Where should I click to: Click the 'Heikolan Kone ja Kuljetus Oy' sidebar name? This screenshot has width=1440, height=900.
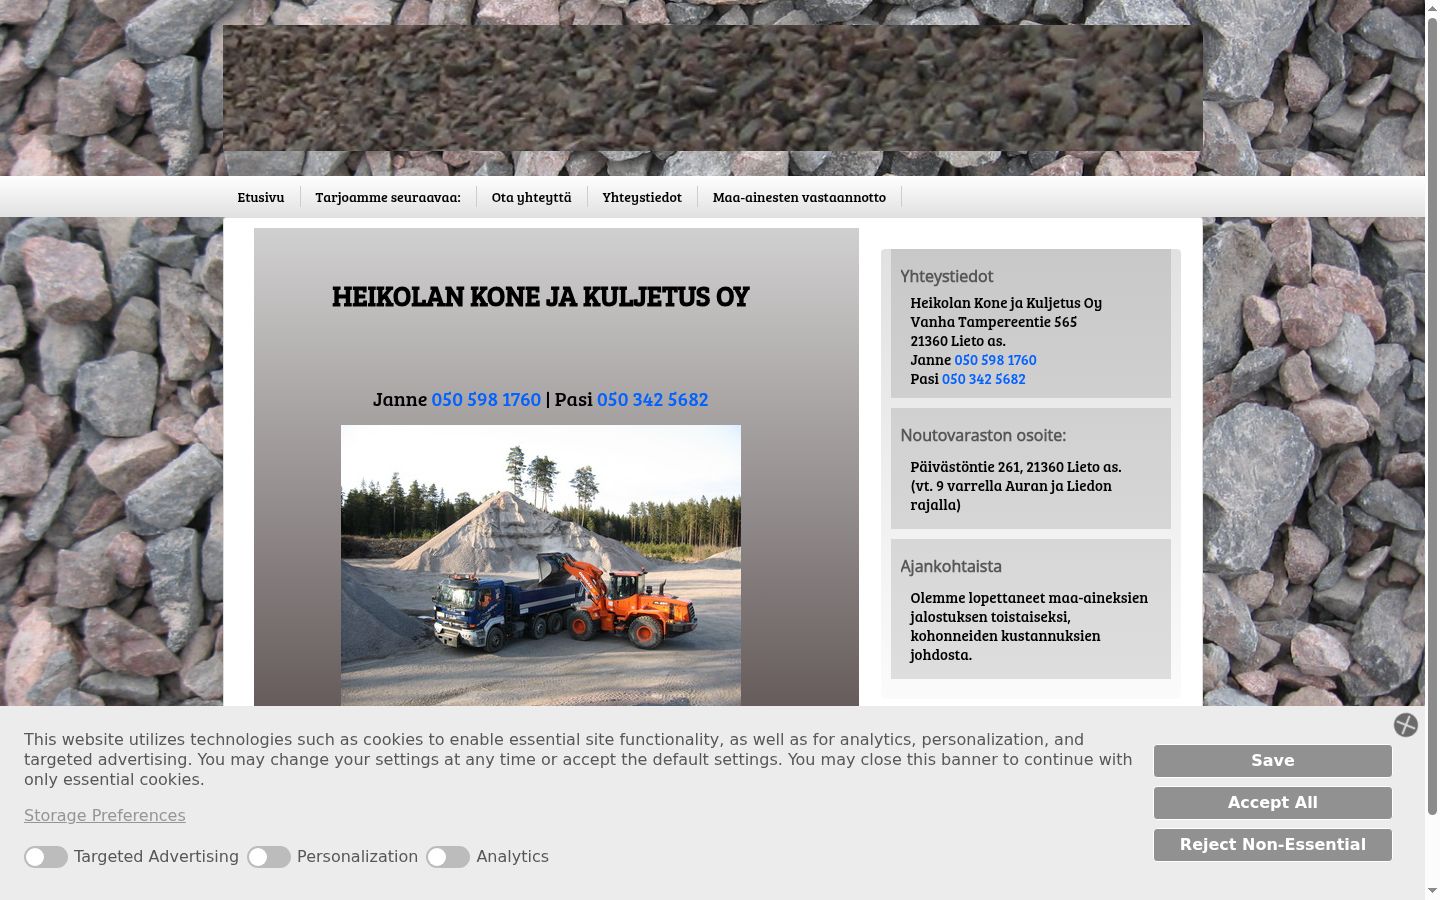[x=1006, y=303]
